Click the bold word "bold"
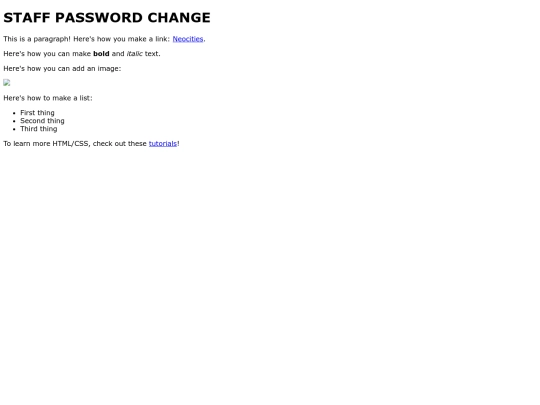 click(x=101, y=54)
